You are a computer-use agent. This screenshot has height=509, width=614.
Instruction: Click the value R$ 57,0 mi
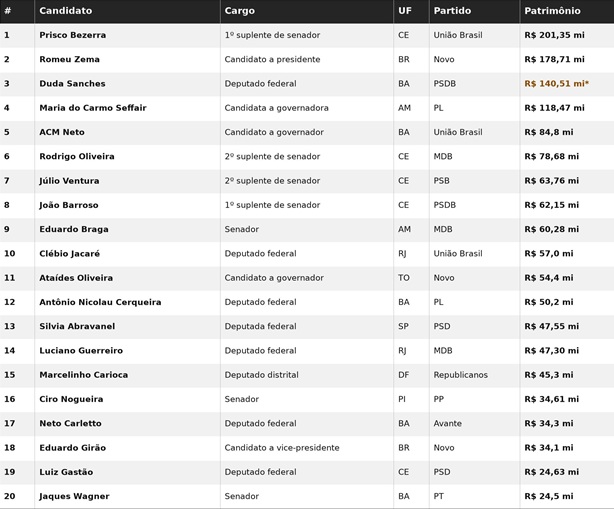549,253
